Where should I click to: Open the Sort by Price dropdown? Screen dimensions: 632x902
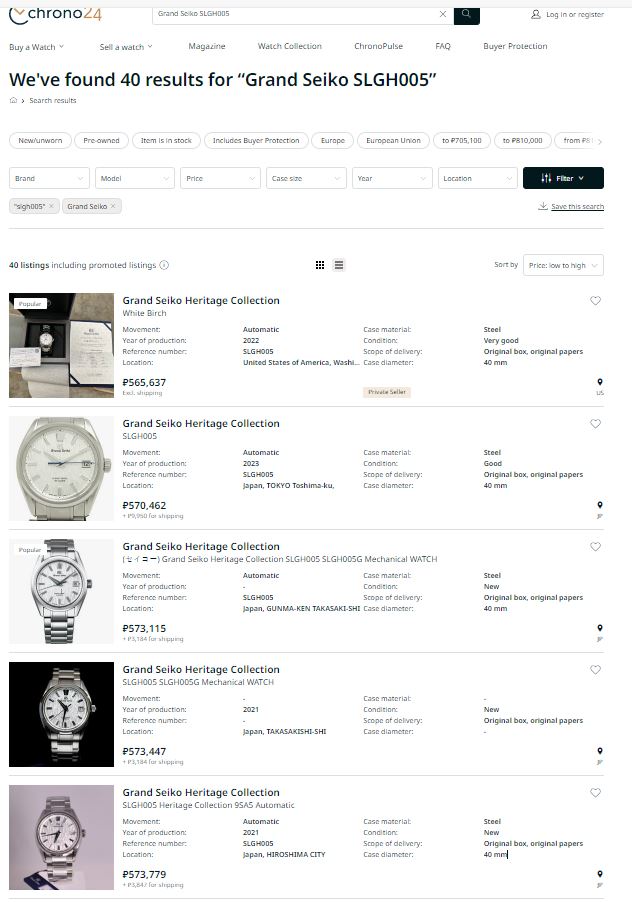(x=563, y=265)
